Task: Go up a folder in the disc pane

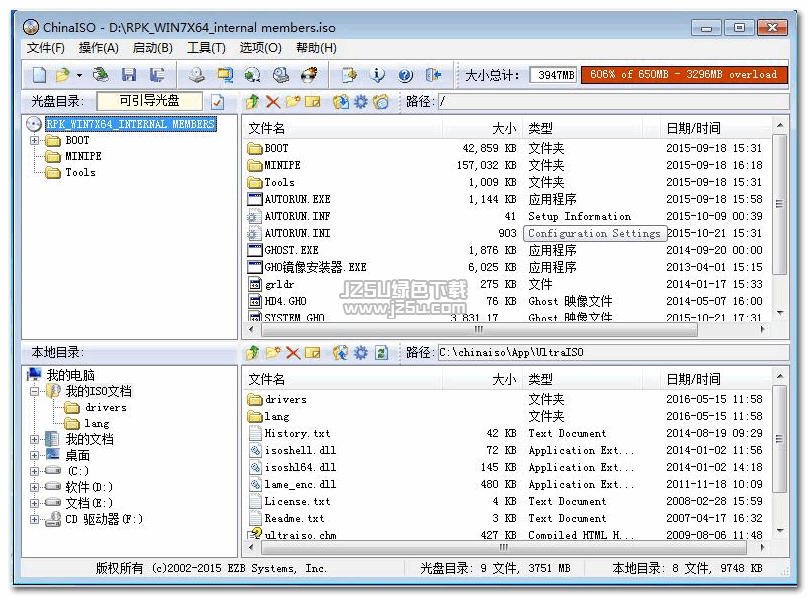Action: [252, 102]
